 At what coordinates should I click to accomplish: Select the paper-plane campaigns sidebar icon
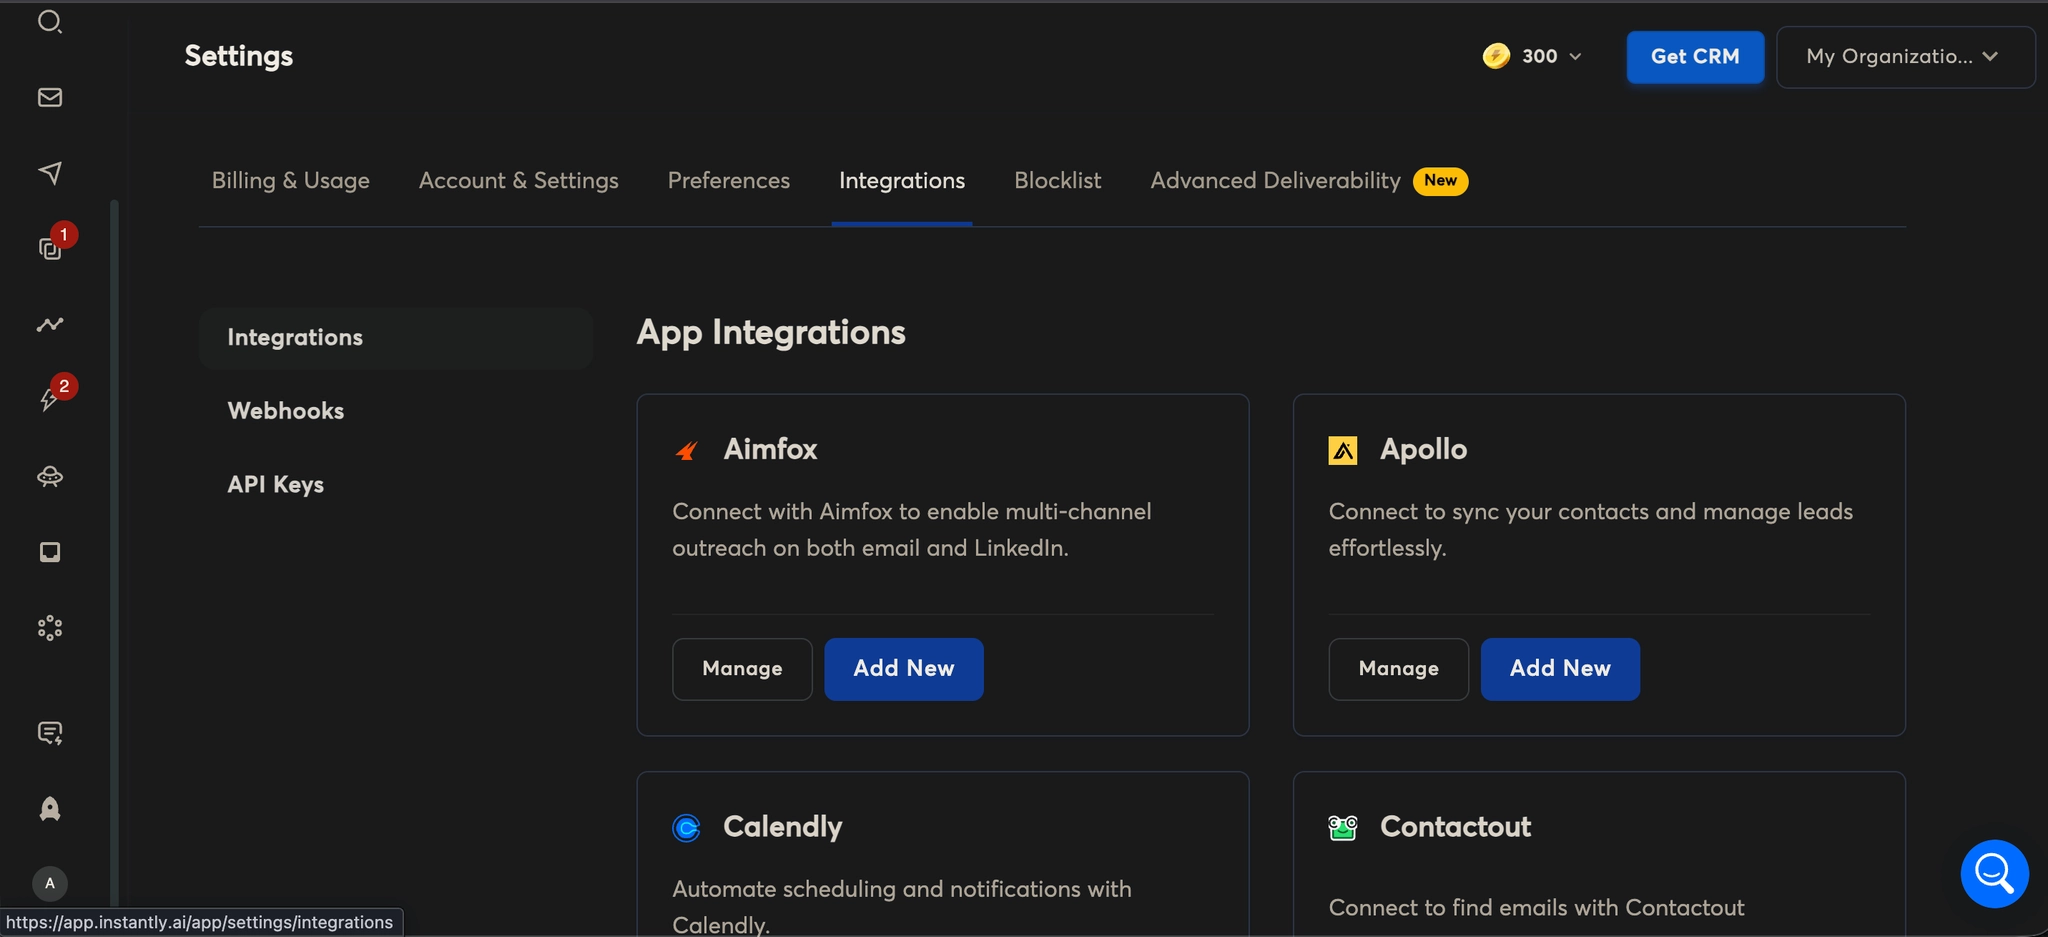click(x=49, y=173)
